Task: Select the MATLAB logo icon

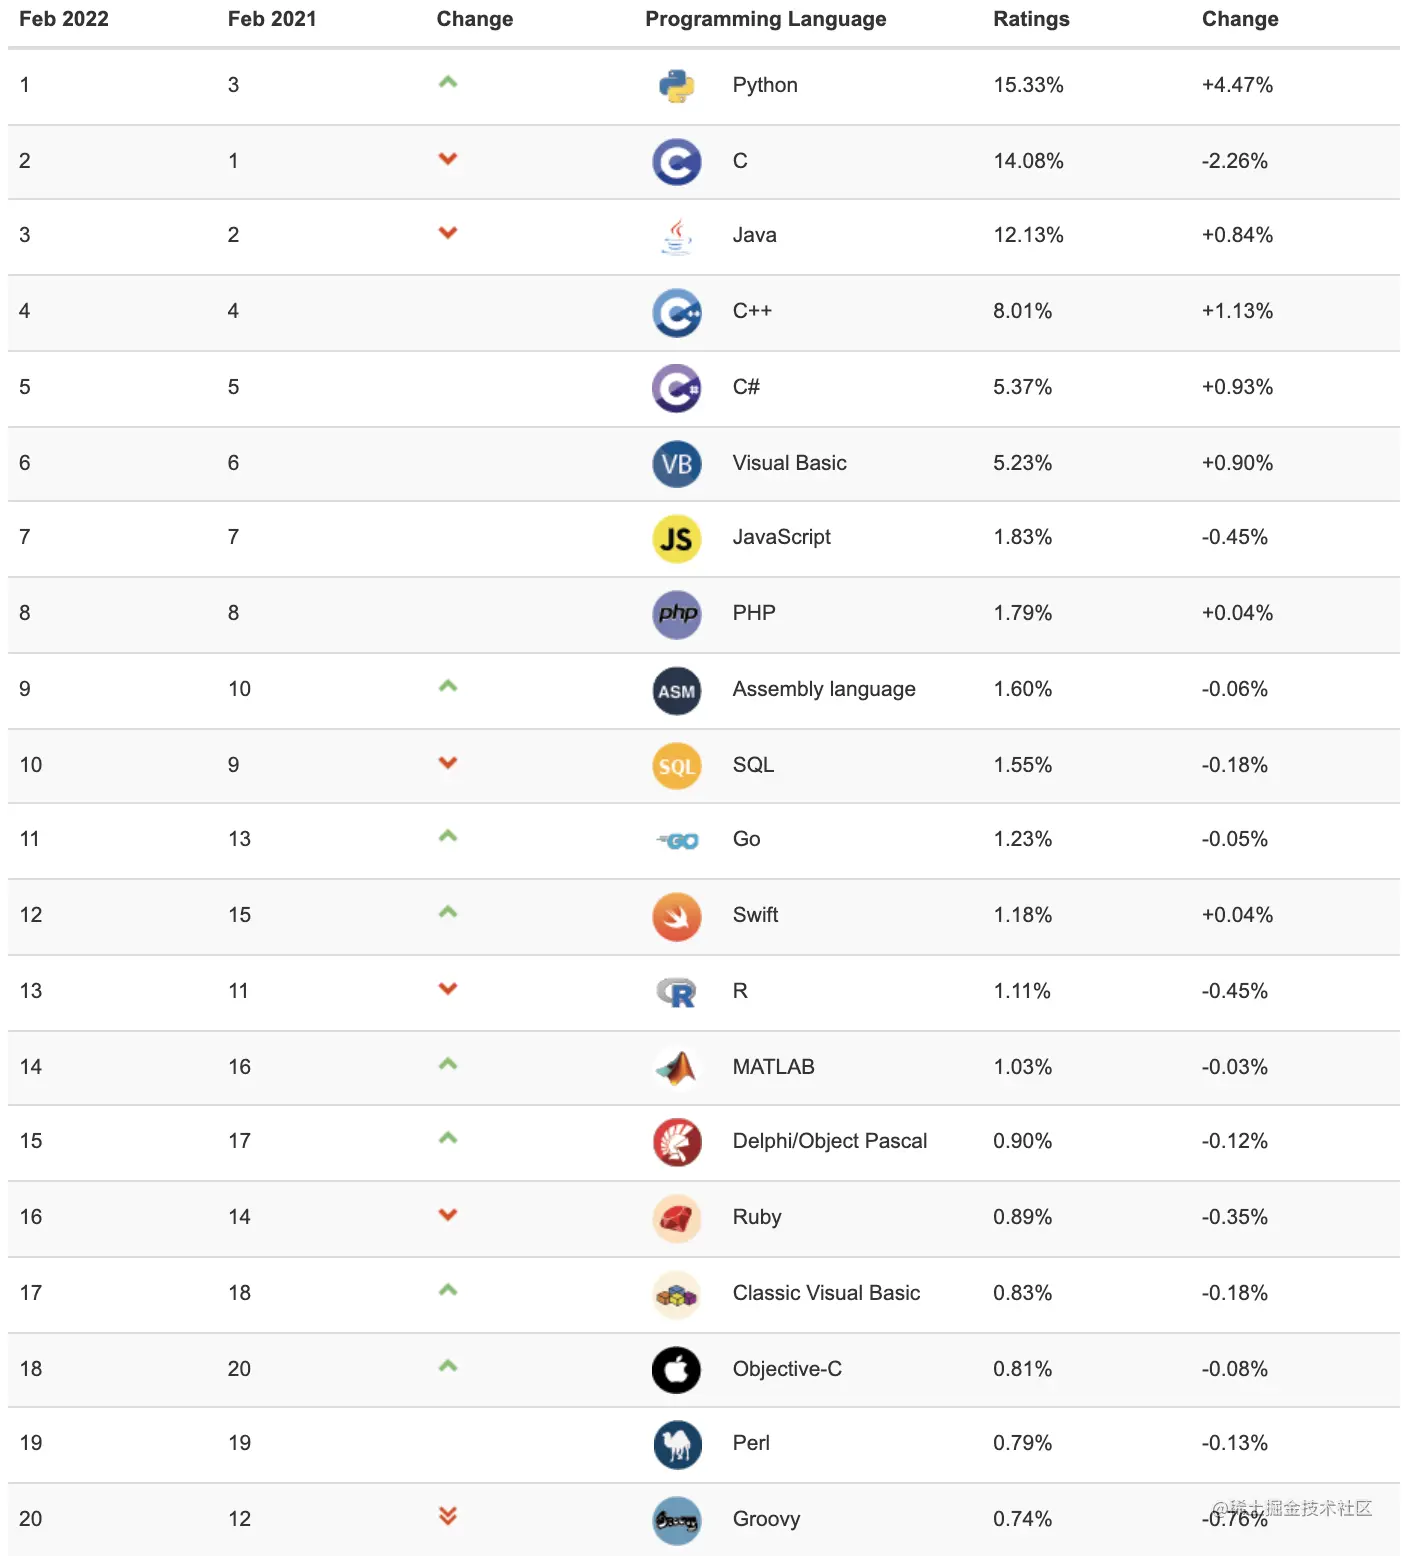Action: click(x=677, y=1068)
